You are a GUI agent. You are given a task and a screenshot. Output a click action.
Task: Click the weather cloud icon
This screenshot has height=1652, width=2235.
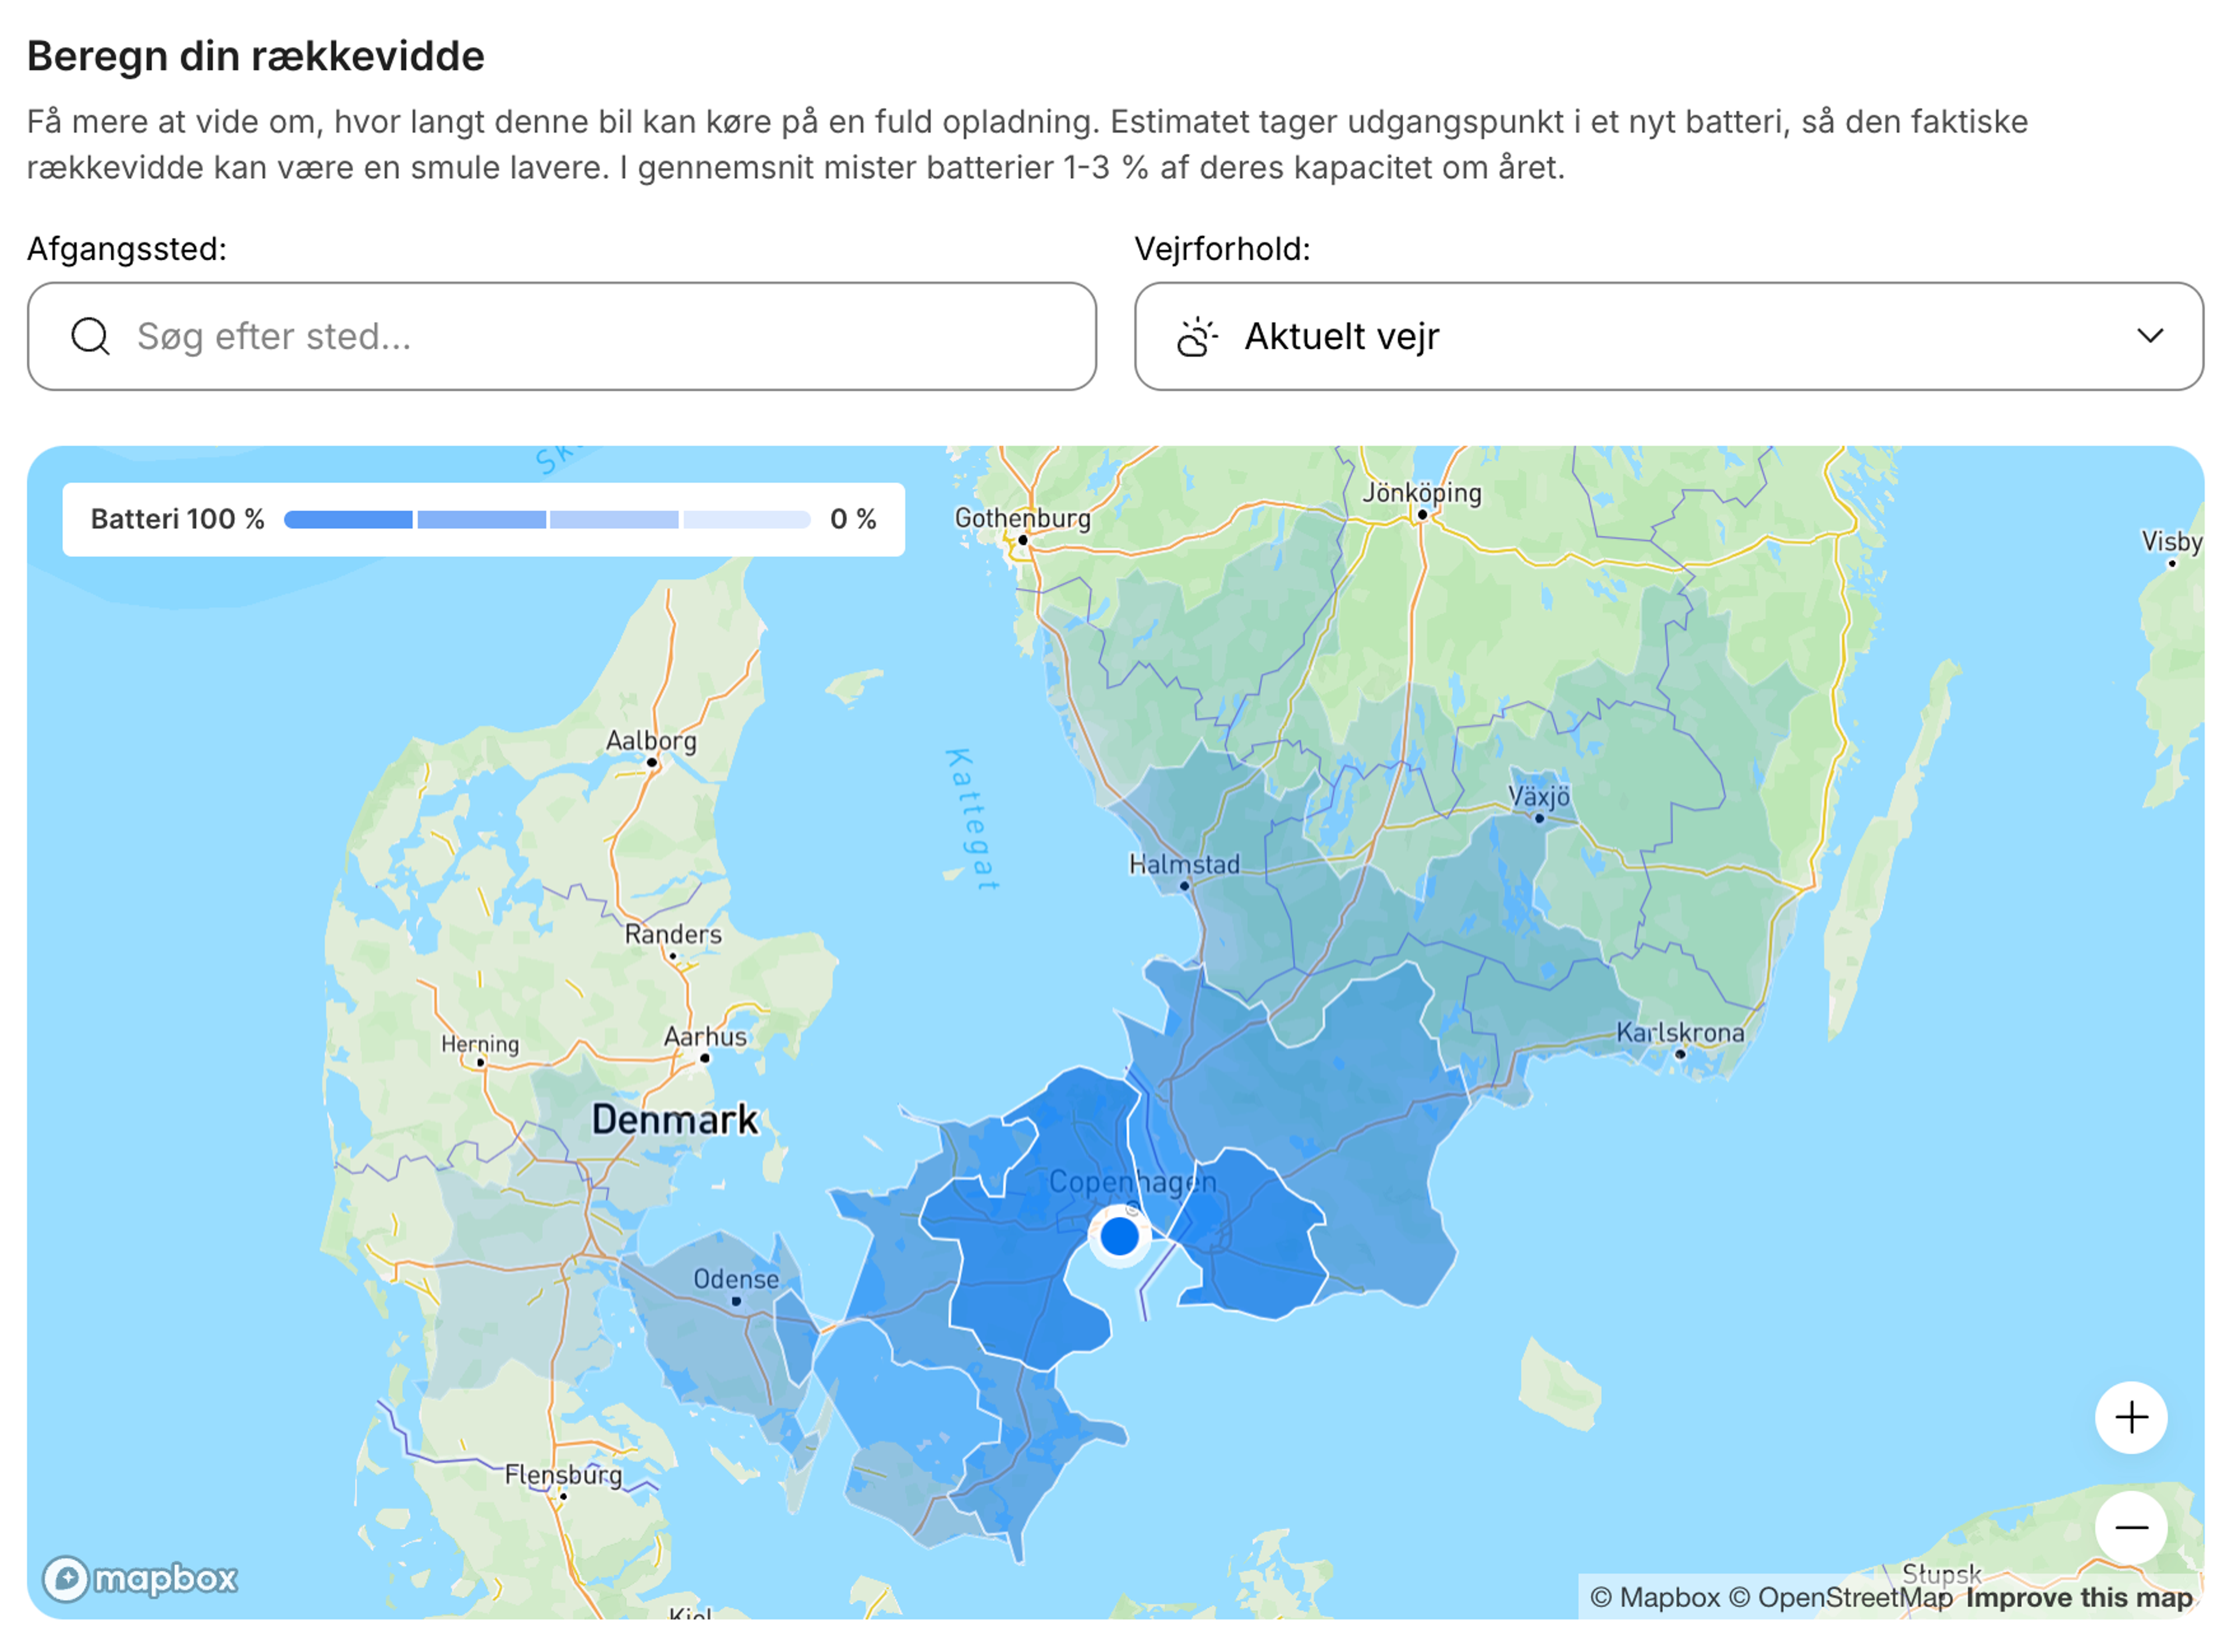click(x=1197, y=337)
